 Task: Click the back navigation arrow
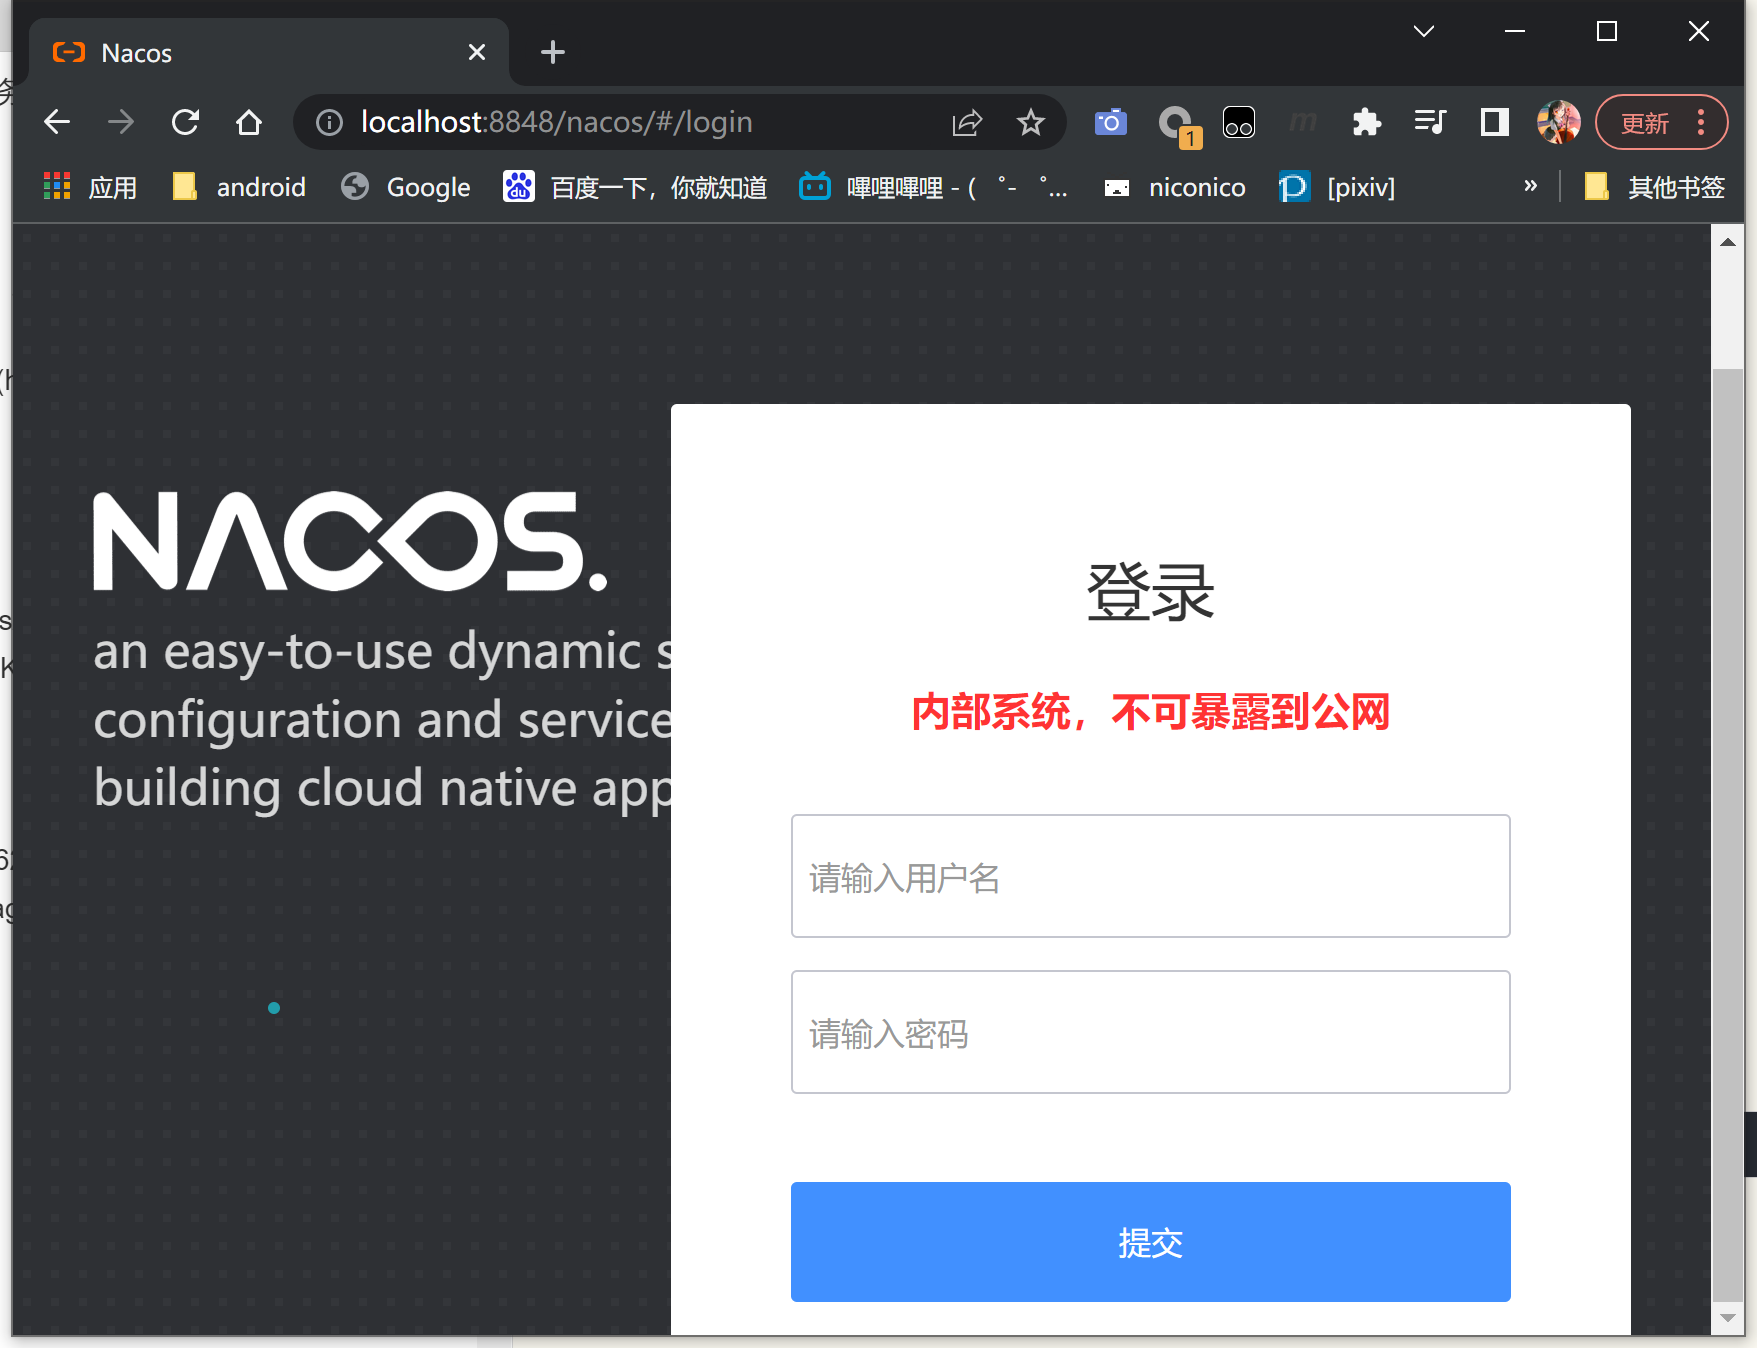click(57, 122)
